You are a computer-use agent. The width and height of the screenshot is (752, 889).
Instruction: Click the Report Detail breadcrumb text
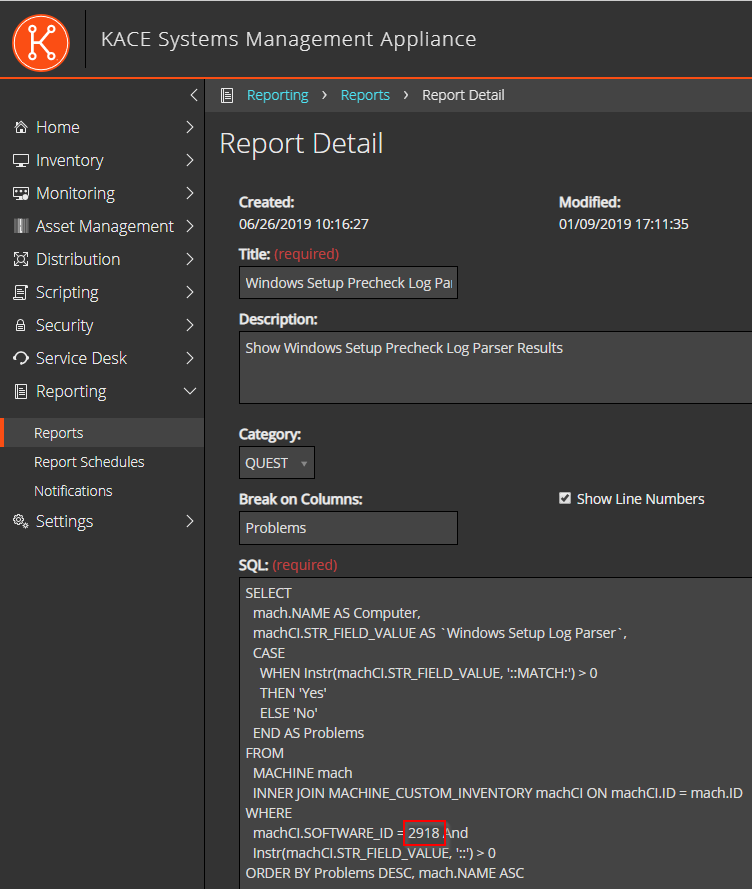463,95
